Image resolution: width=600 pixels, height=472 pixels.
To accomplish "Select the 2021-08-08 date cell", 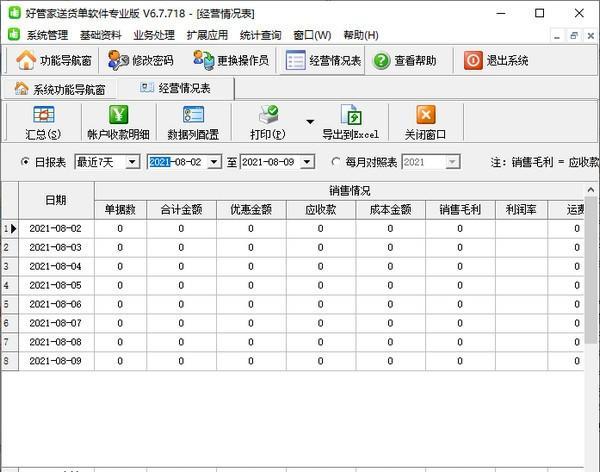I will [x=56, y=342].
